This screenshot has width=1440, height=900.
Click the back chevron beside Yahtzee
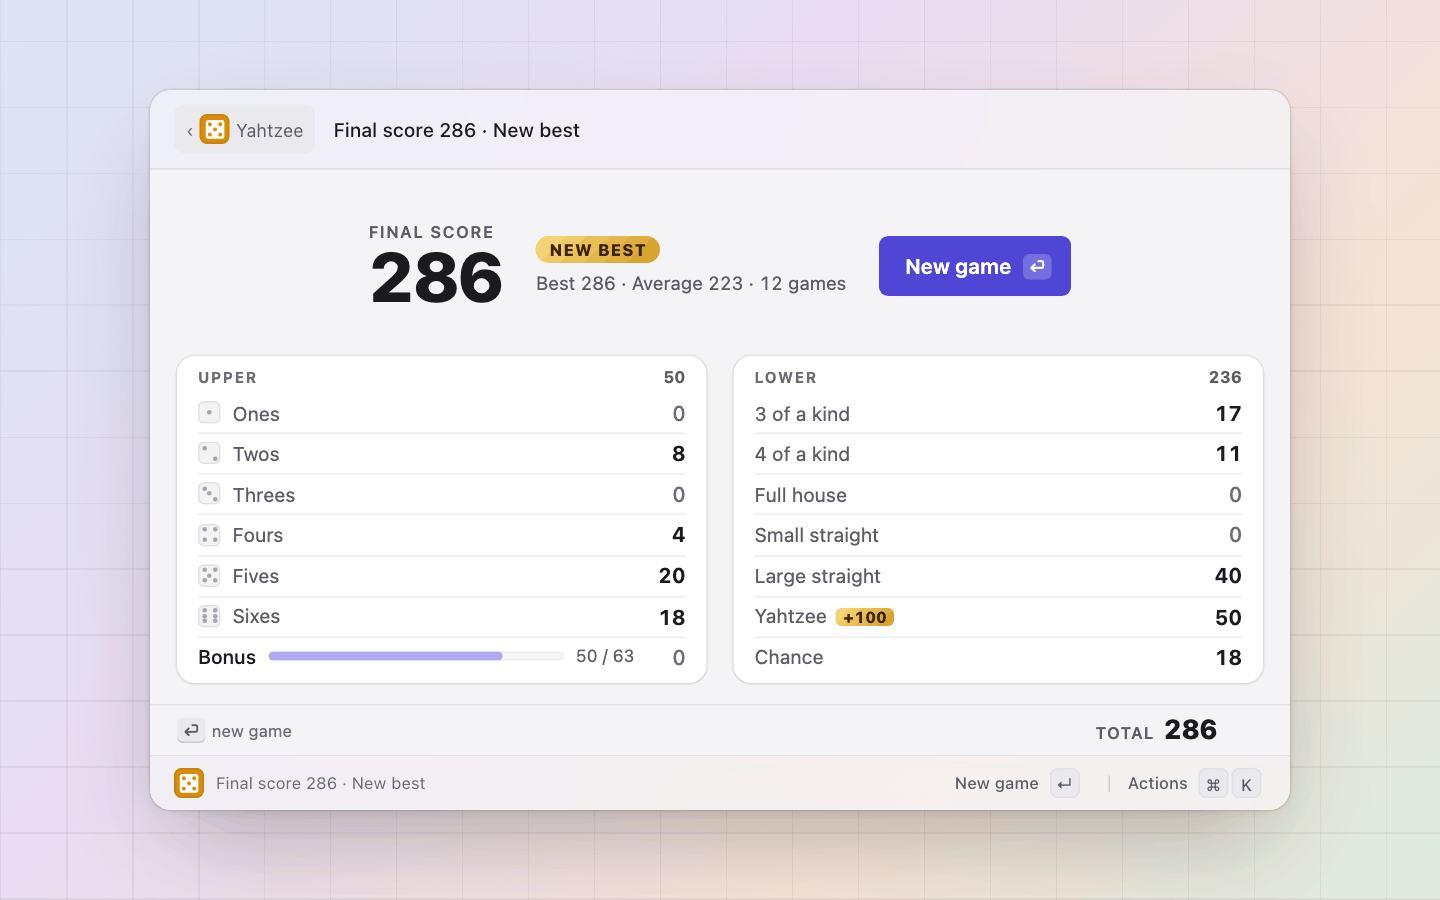pyautogui.click(x=189, y=131)
